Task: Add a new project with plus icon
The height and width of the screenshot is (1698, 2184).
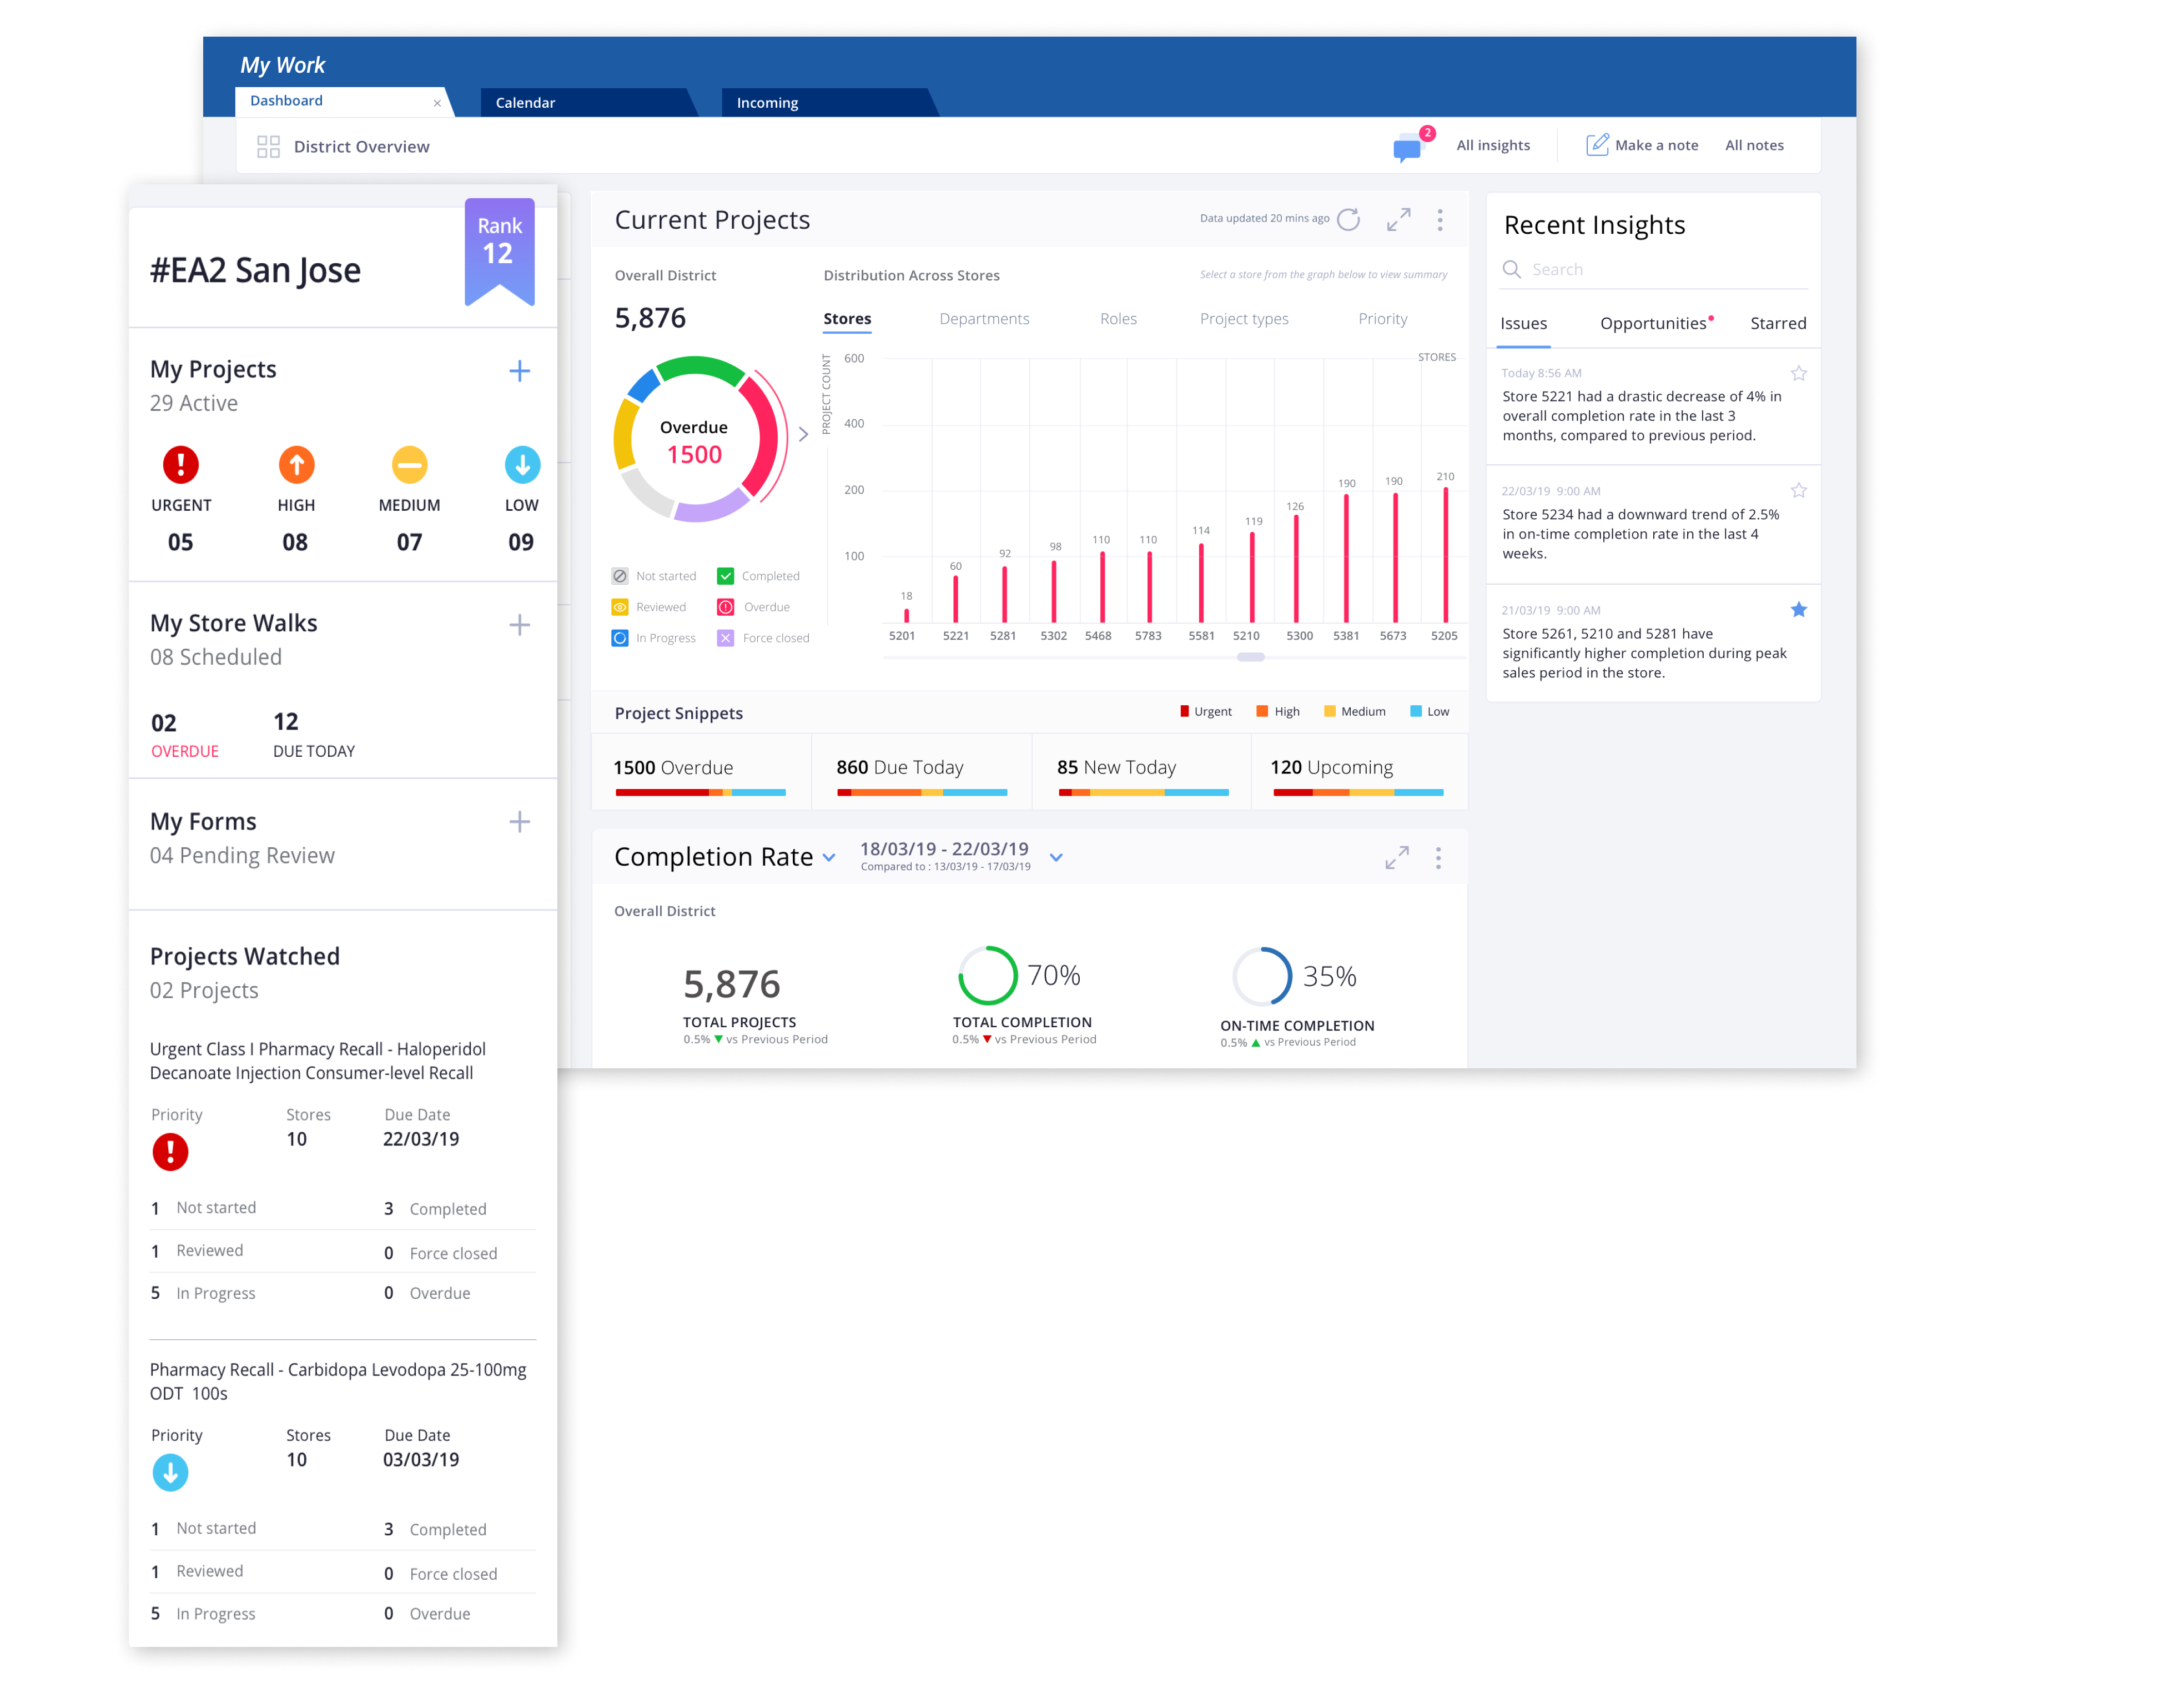Action: pos(519,371)
